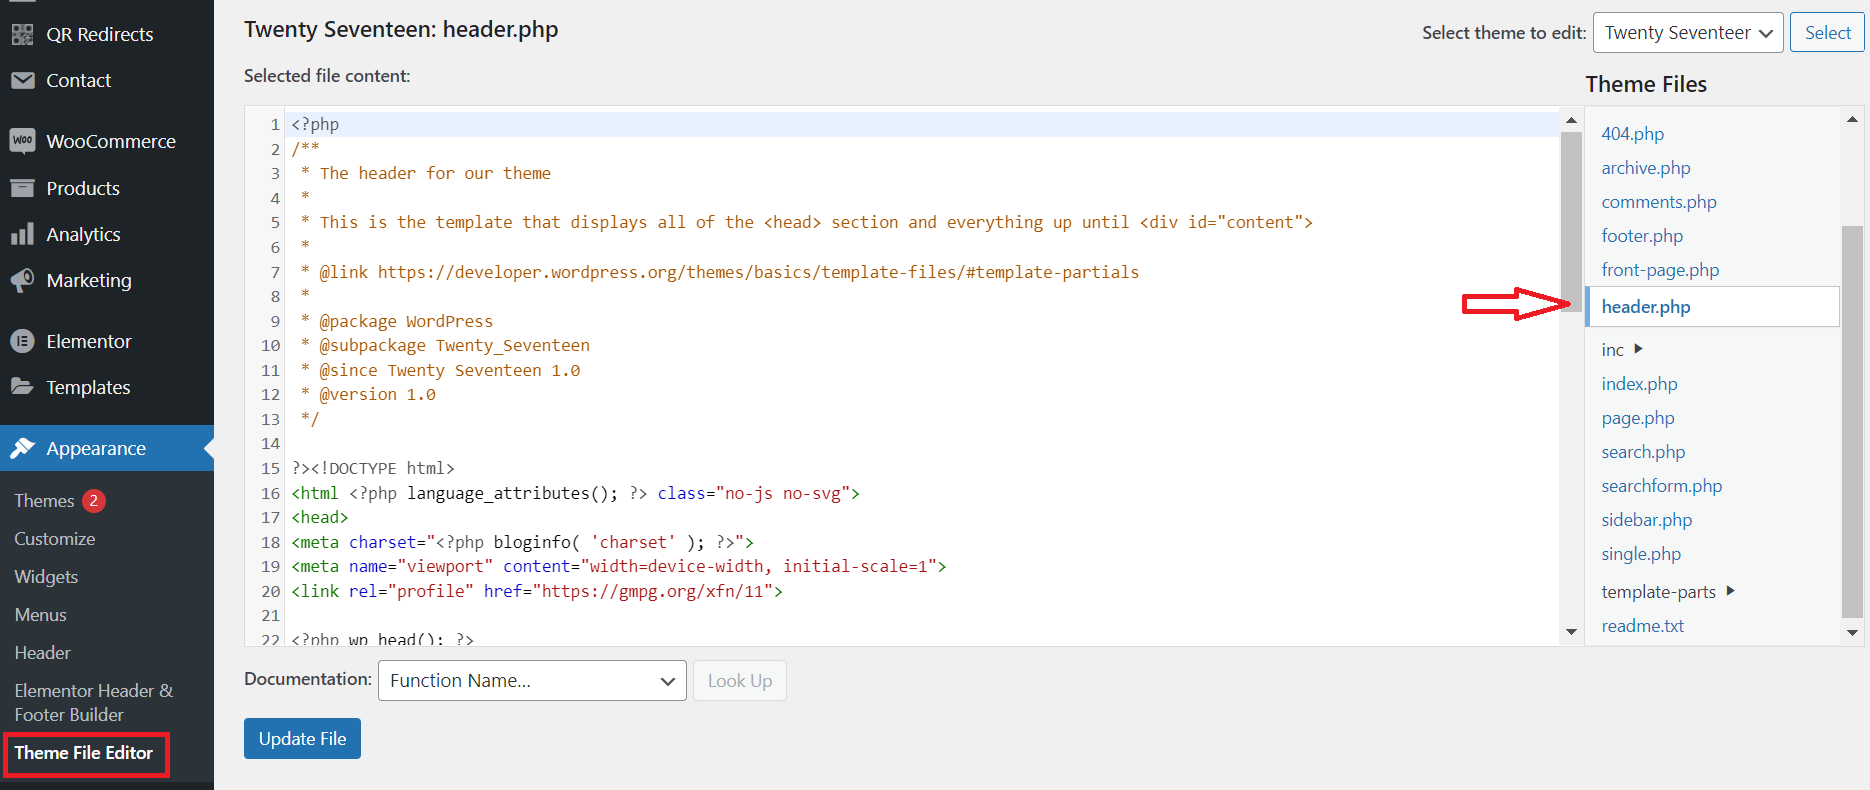The width and height of the screenshot is (1870, 790).
Task: Open Customize submenu item
Action: 55,538
